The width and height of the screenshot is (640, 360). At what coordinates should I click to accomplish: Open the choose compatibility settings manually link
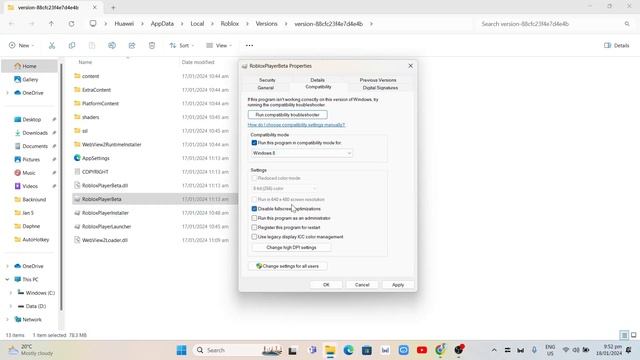click(296, 125)
